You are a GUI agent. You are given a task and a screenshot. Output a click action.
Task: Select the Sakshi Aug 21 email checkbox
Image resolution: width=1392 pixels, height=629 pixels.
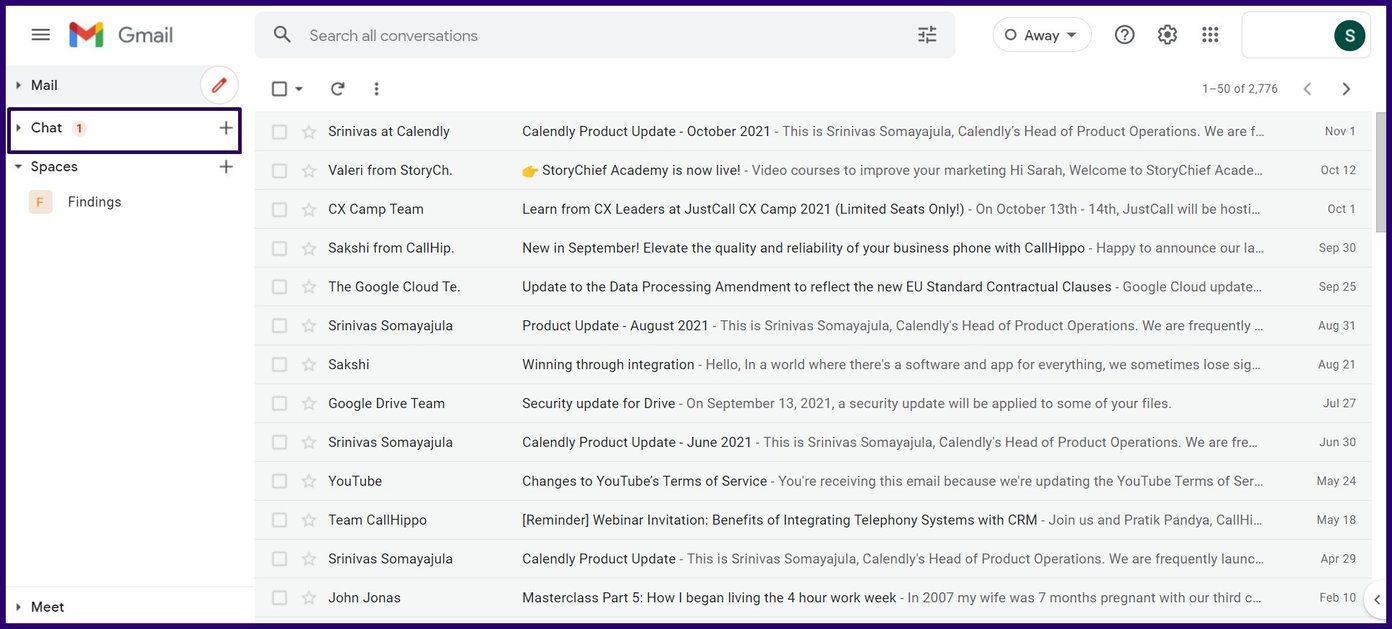[x=280, y=365]
